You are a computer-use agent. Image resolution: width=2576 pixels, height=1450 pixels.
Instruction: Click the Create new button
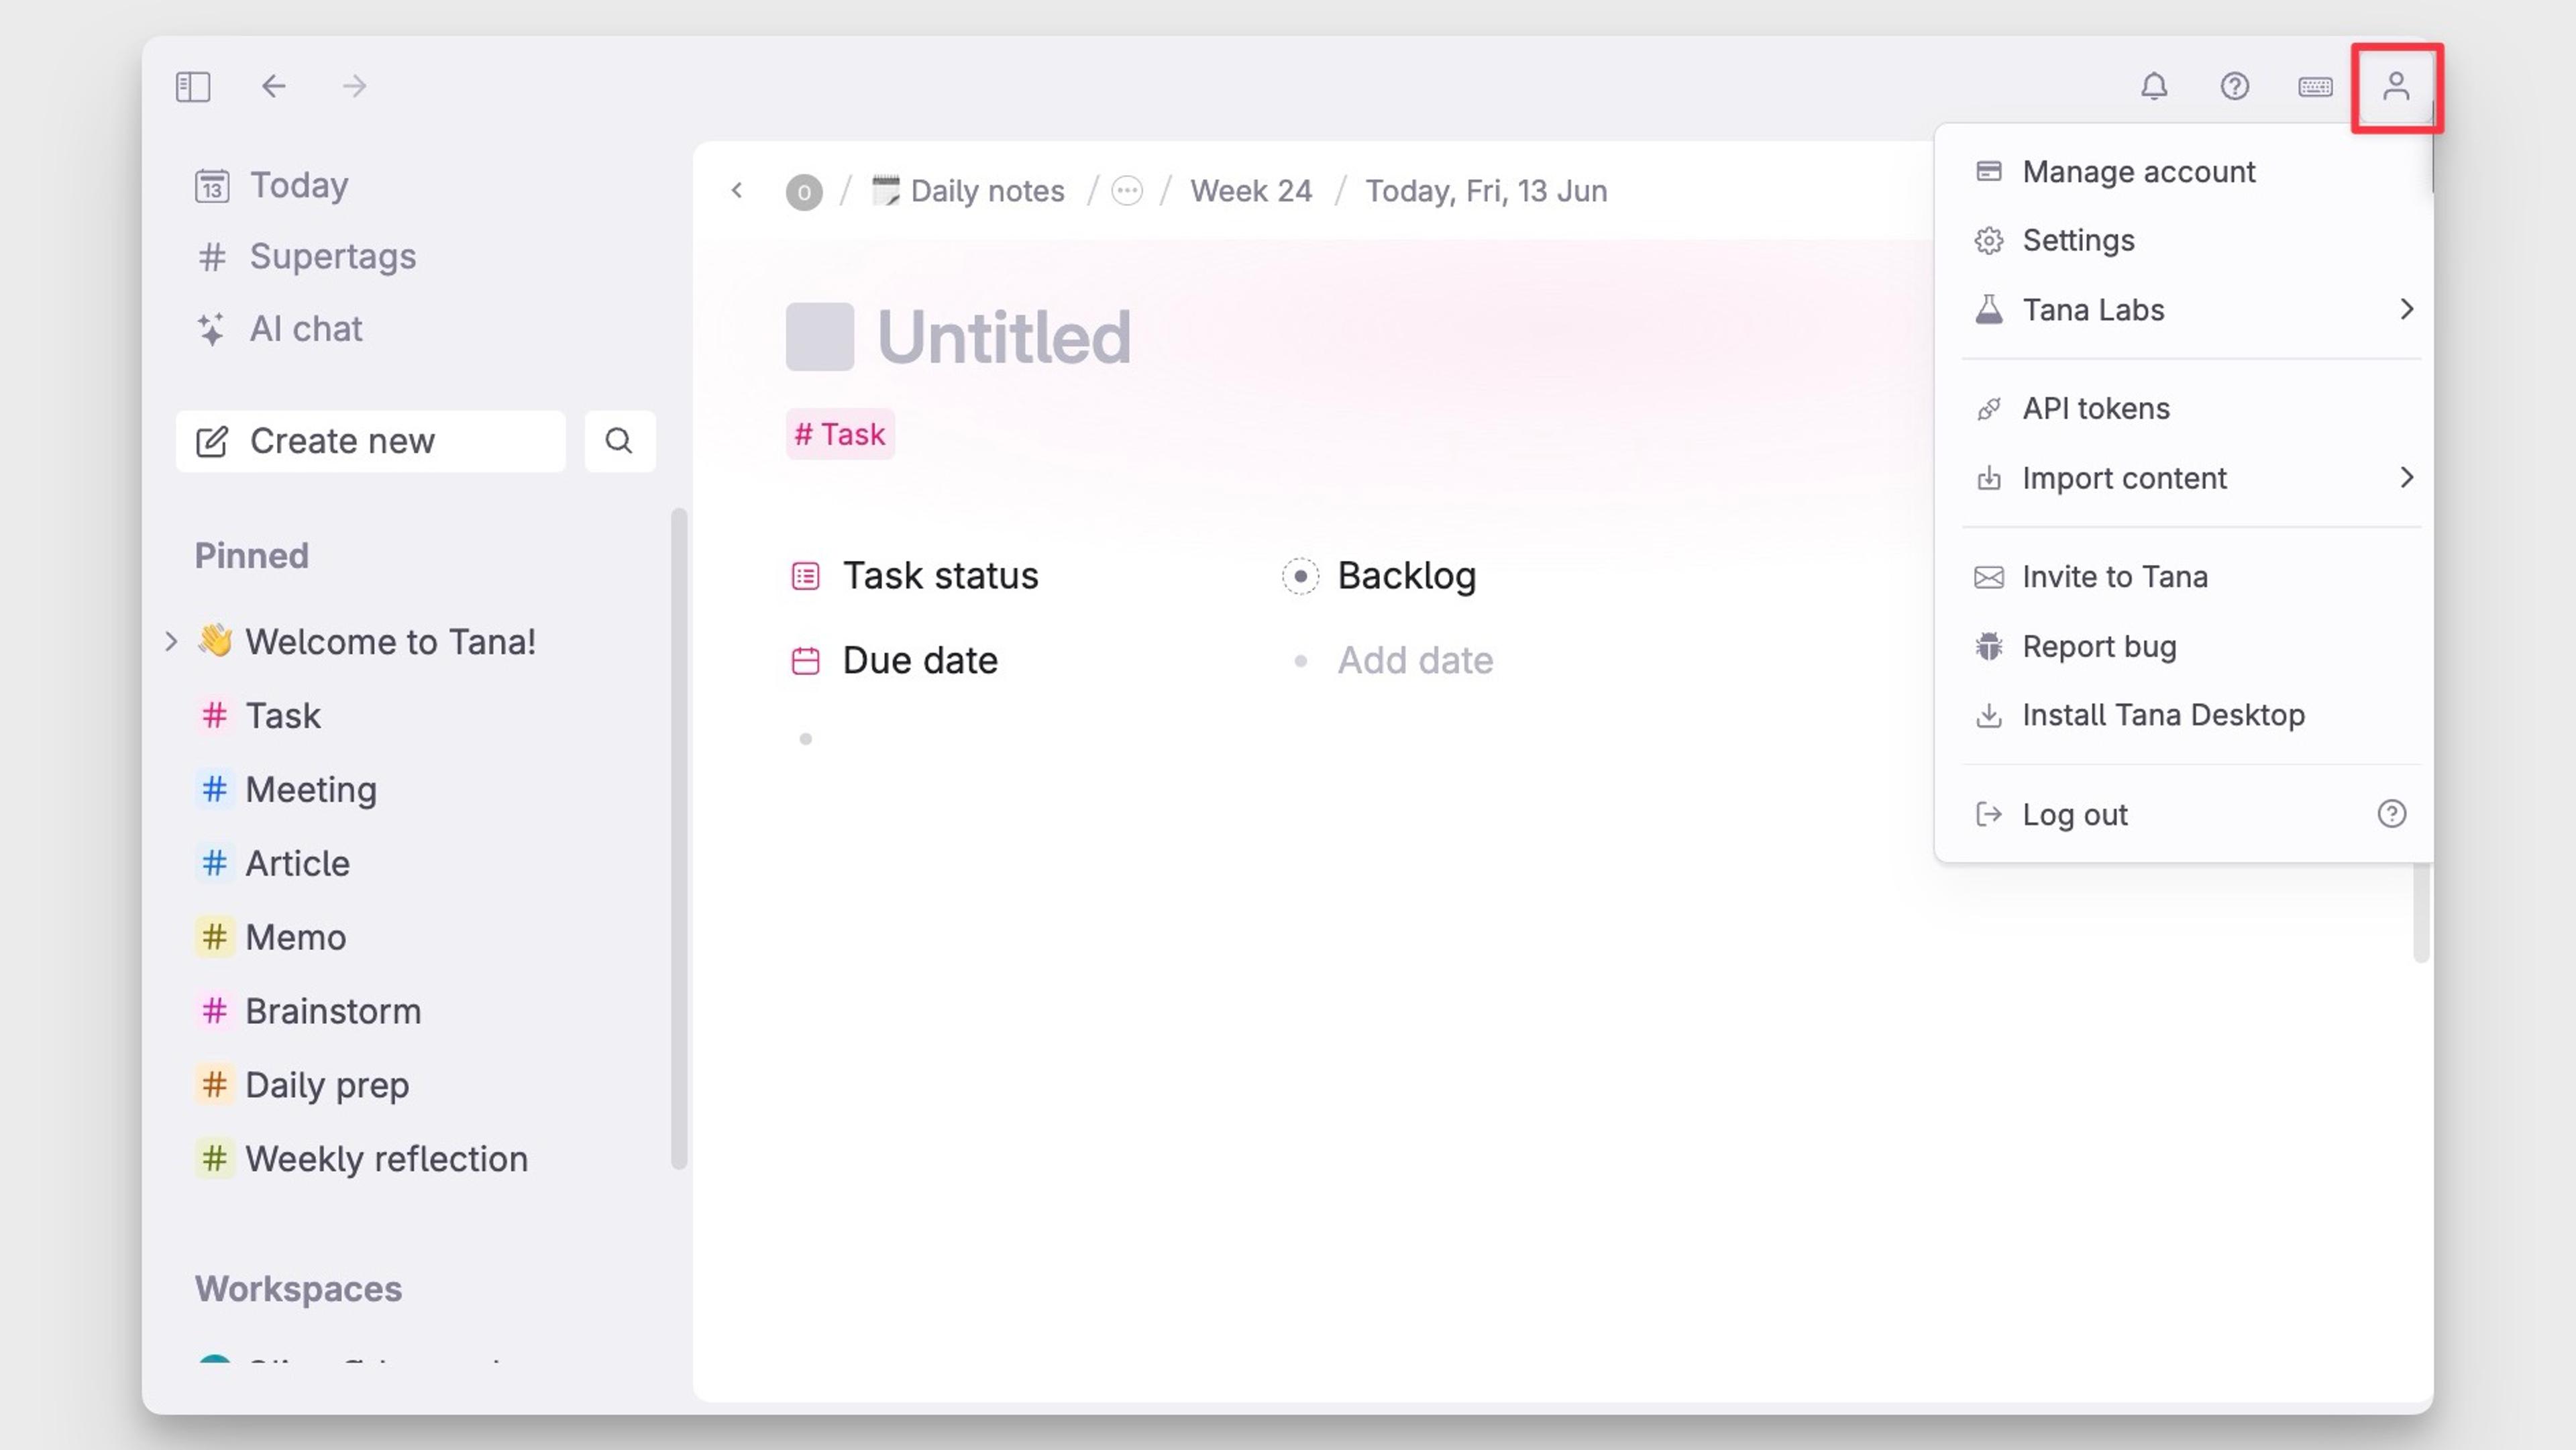point(370,441)
